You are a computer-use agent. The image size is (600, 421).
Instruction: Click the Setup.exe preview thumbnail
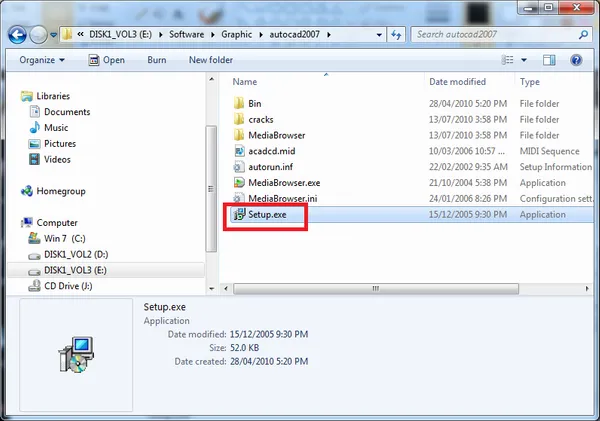(76, 354)
